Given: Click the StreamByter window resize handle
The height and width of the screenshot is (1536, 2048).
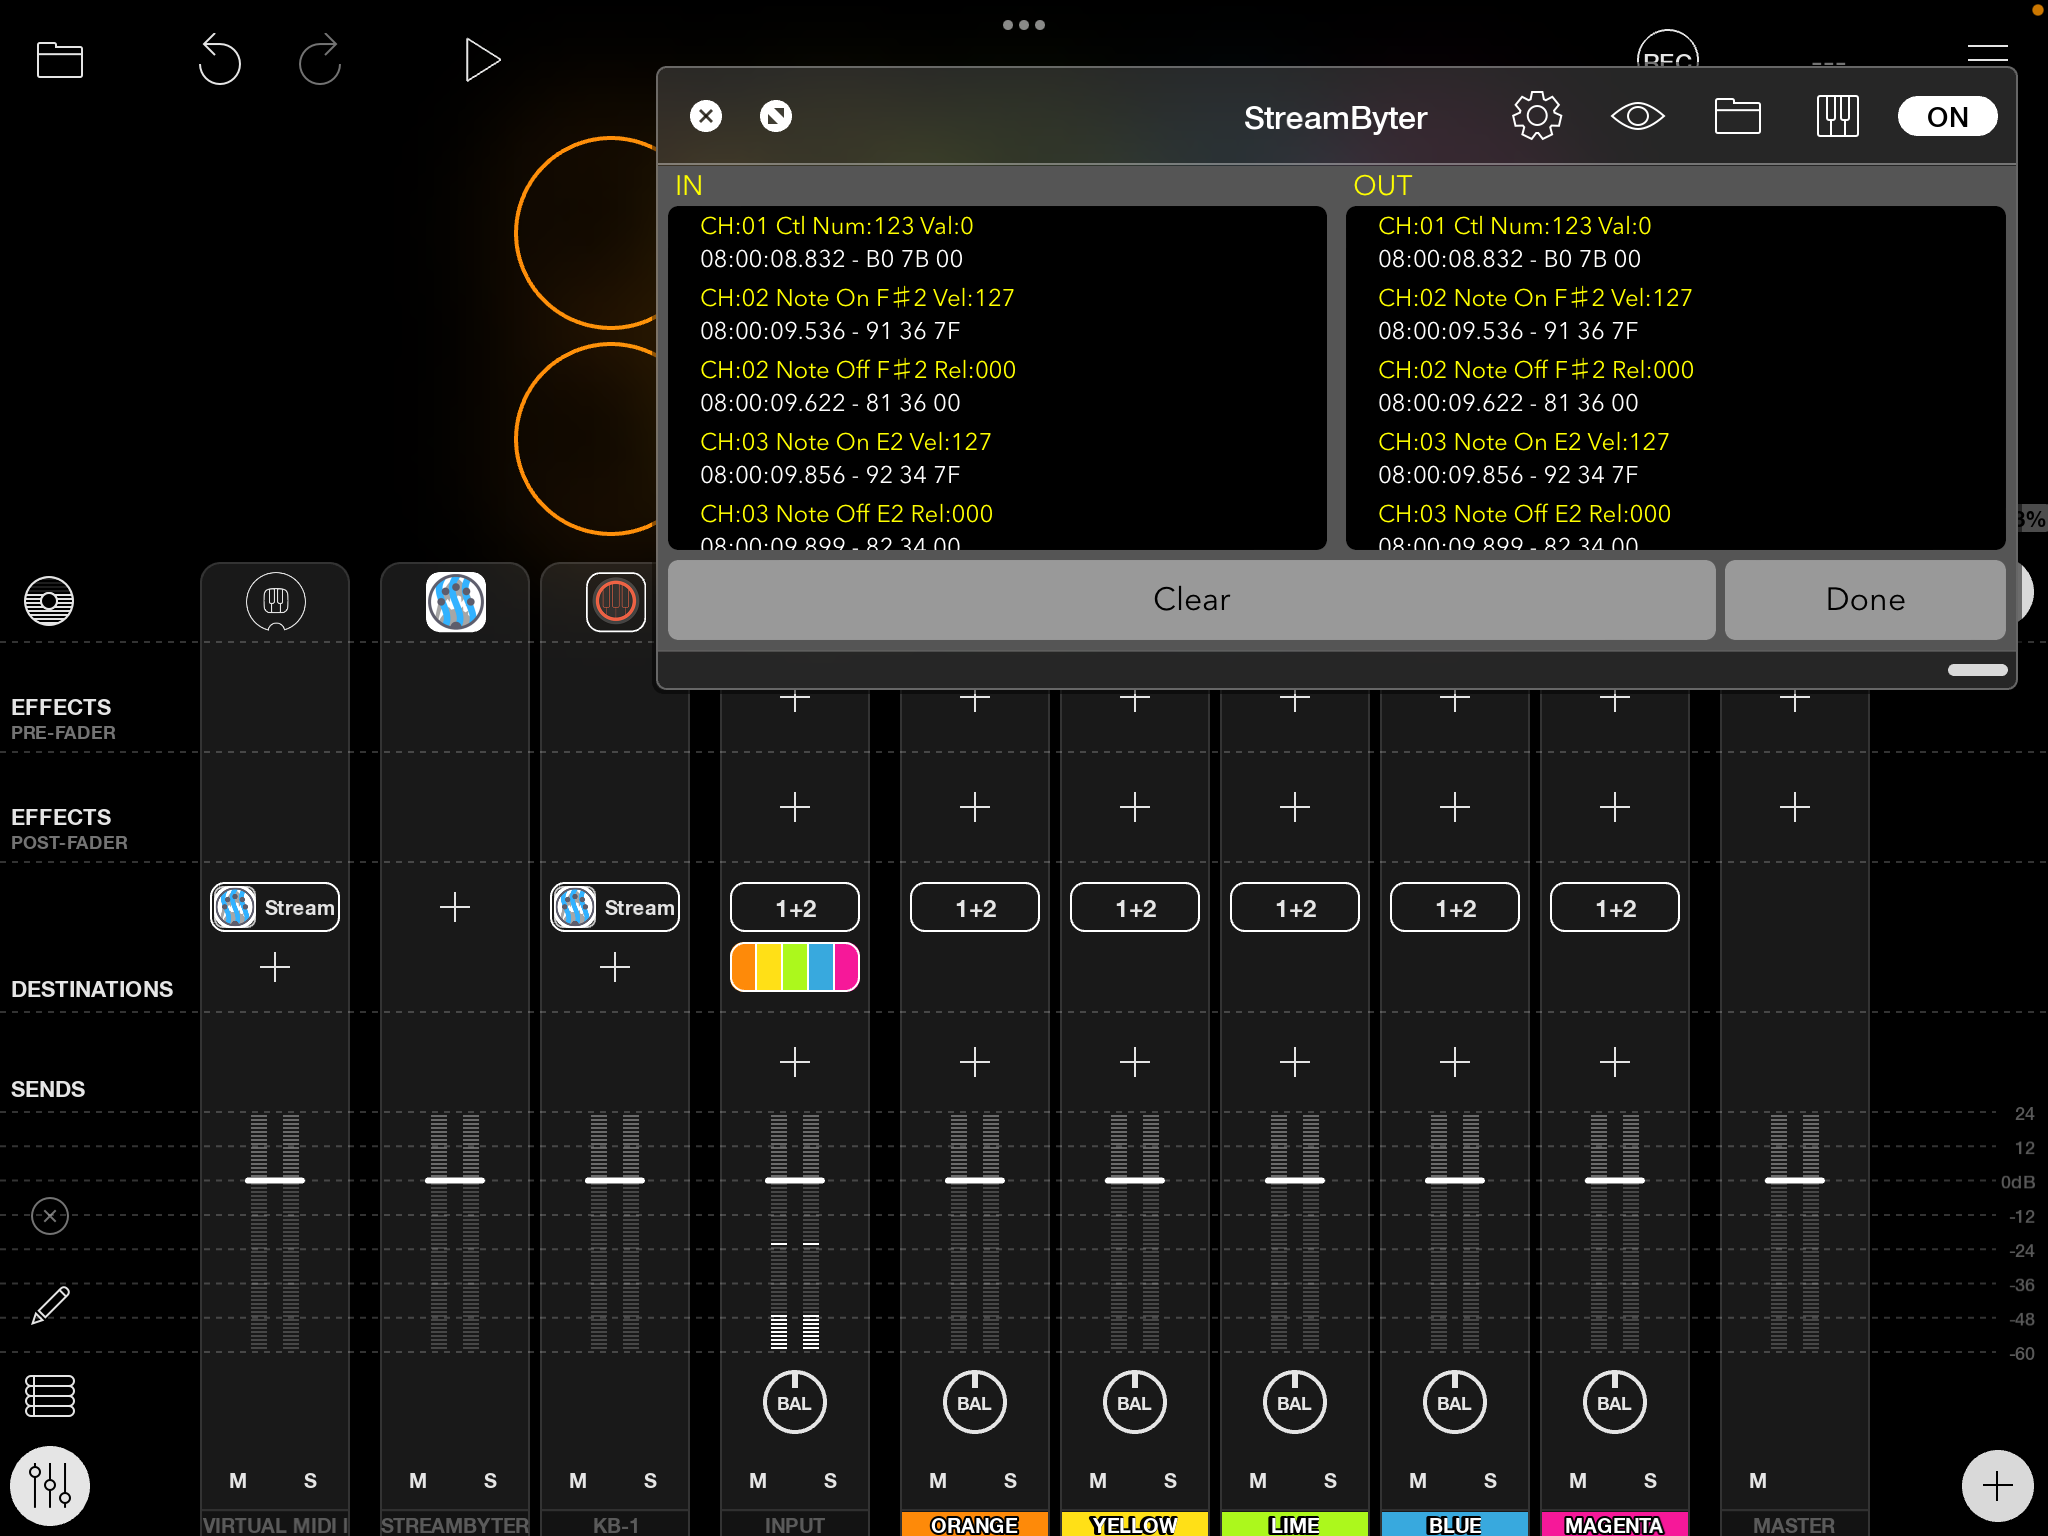Looking at the screenshot, I should click(1977, 670).
